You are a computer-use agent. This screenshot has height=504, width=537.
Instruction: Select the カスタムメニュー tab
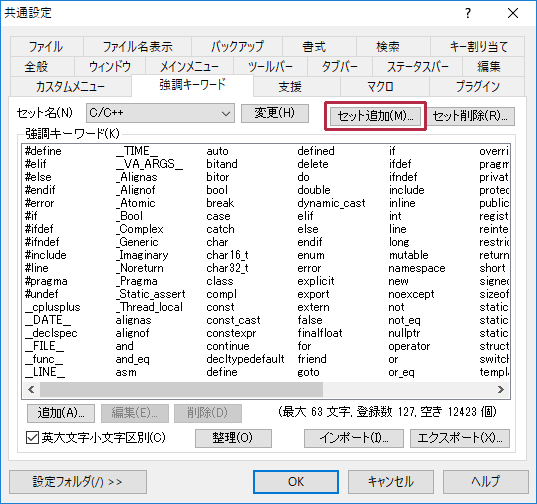pos(71,86)
